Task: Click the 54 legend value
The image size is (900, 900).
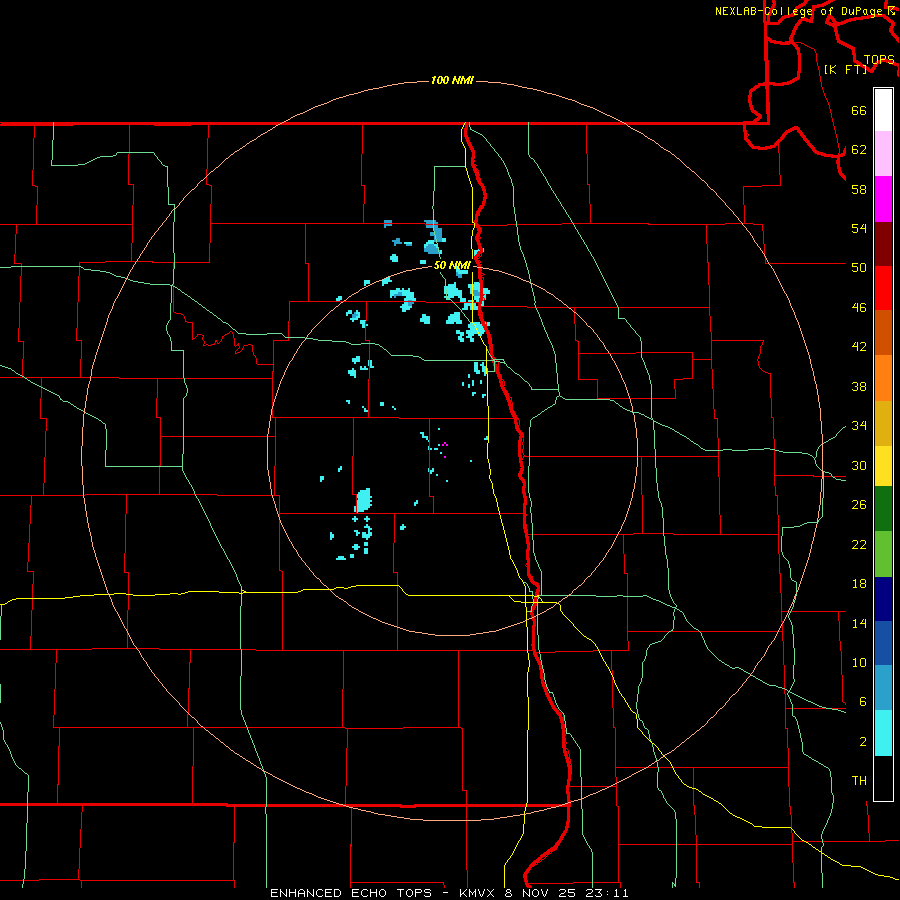Action: pos(859,228)
